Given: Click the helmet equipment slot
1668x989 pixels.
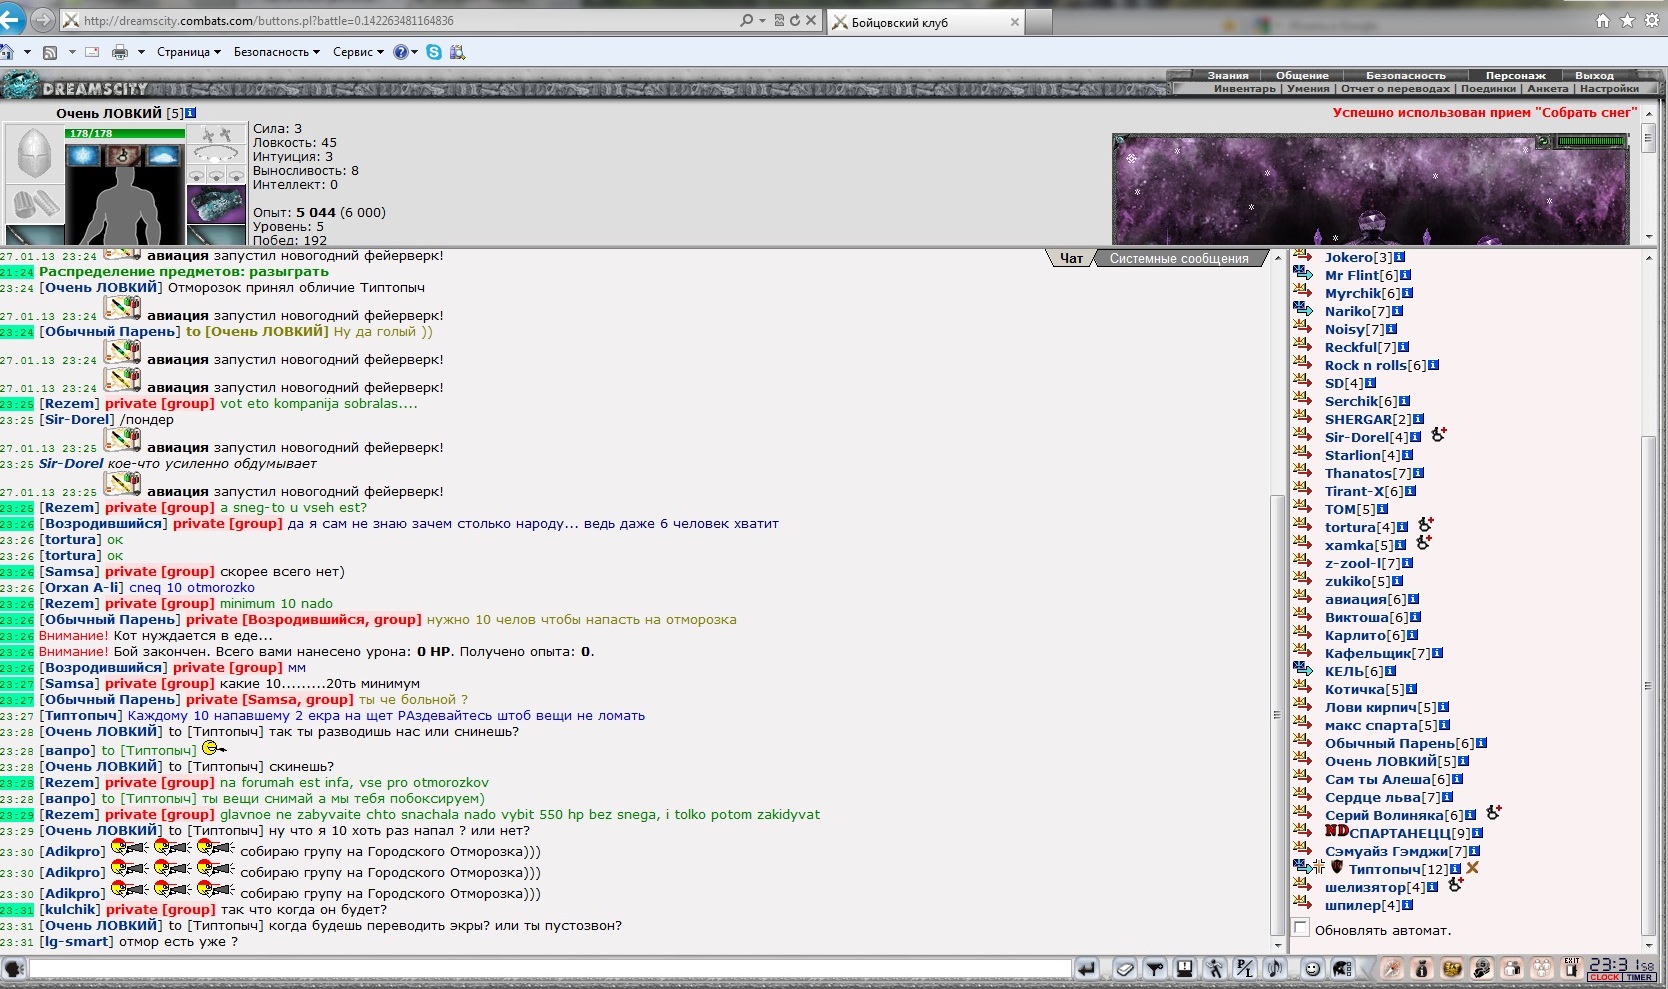Looking at the screenshot, I should click(34, 154).
